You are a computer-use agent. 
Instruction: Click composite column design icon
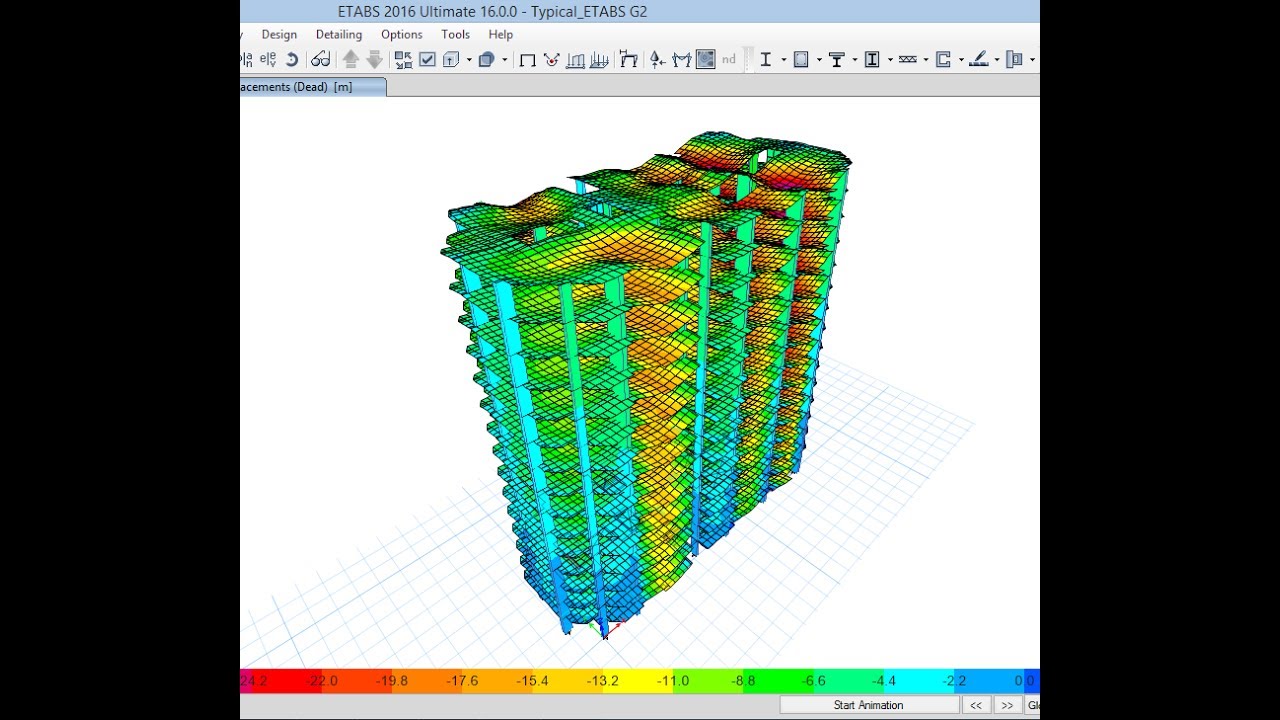pyautogui.click(x=872, y=60)
